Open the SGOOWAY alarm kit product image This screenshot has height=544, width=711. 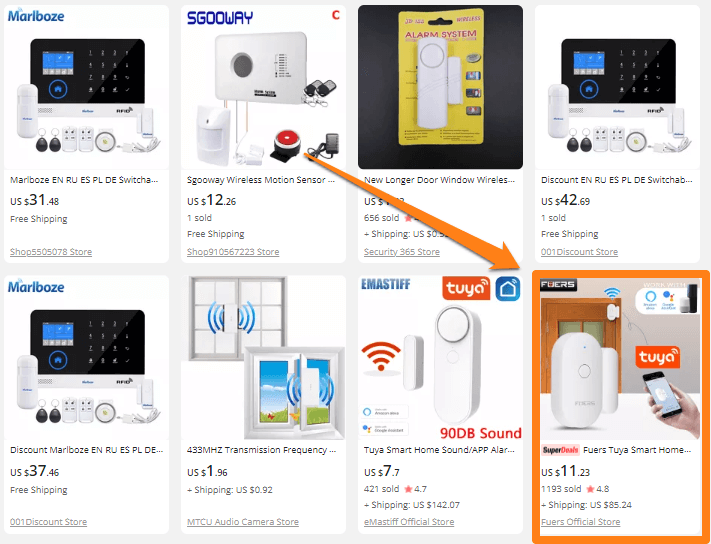point(263,87)
